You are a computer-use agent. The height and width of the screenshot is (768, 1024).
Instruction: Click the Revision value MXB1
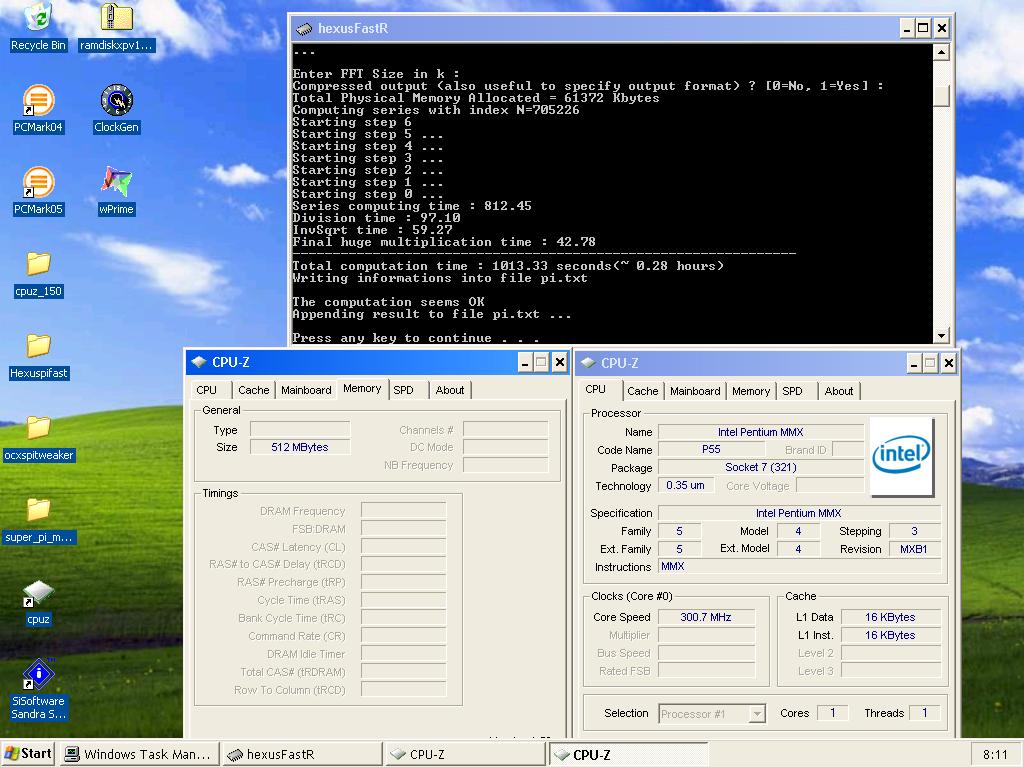click(x=914, y=549)
